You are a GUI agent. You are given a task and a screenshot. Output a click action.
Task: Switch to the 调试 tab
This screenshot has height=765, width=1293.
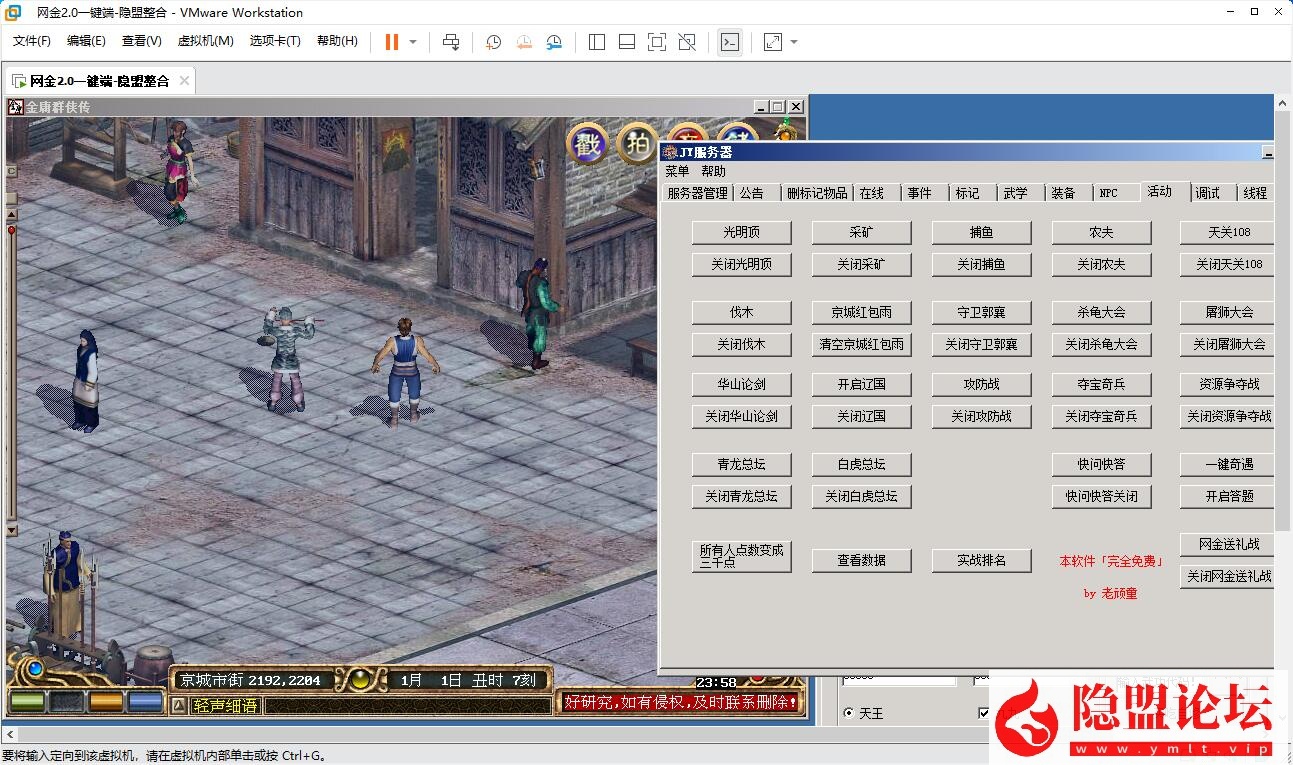pos(1209,192)
